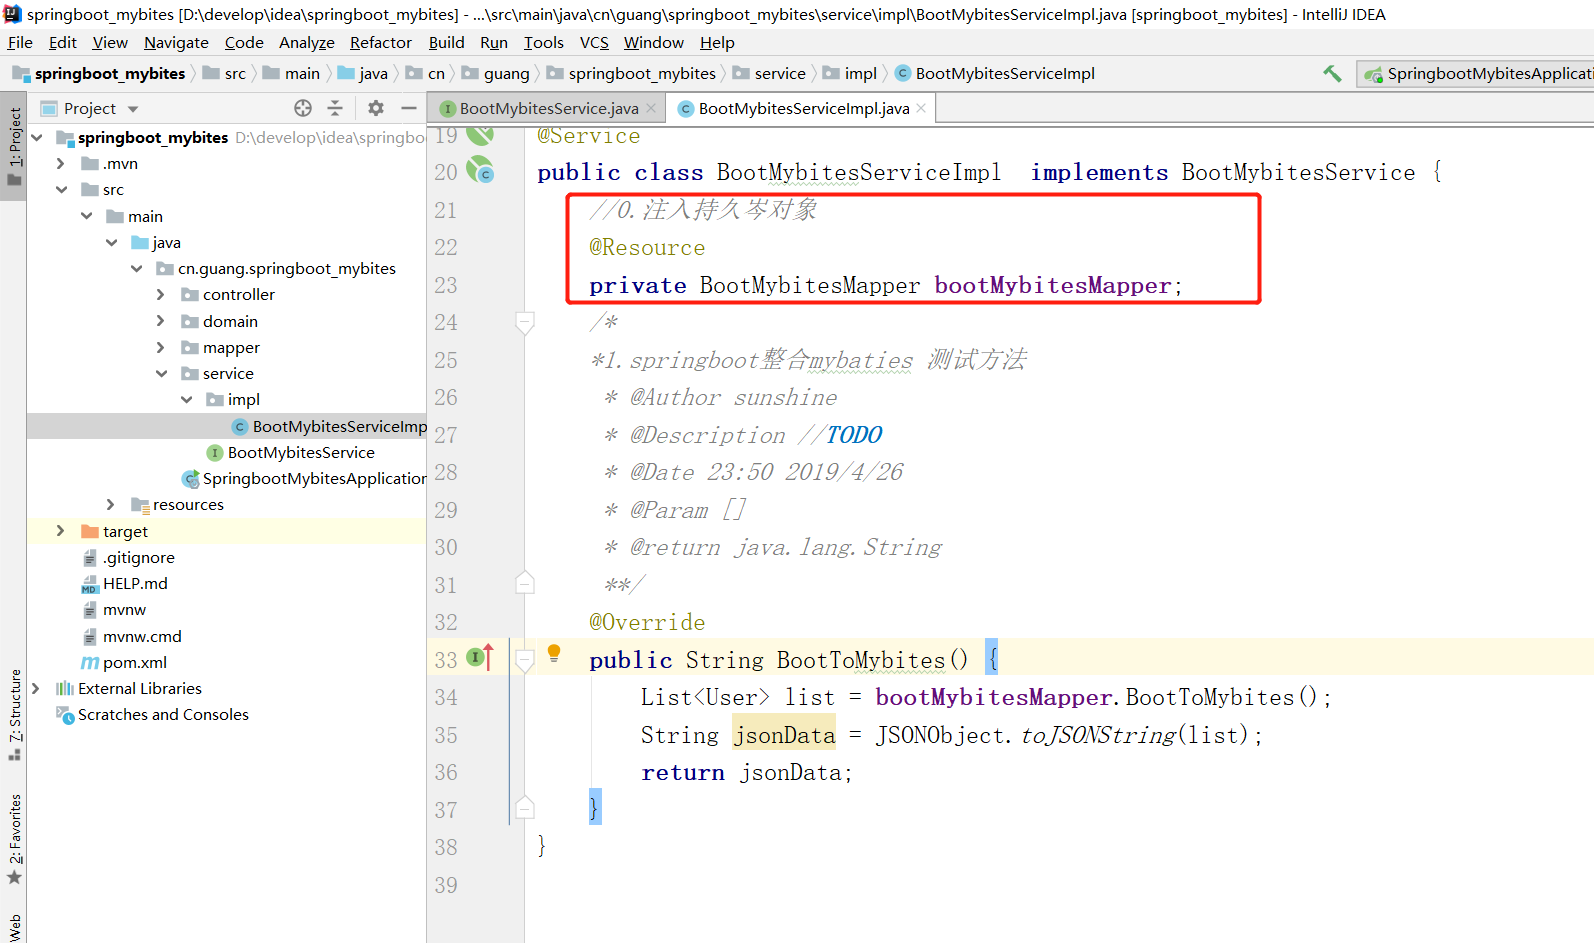Click the yellow intention light bulb icon

point(553,654)
